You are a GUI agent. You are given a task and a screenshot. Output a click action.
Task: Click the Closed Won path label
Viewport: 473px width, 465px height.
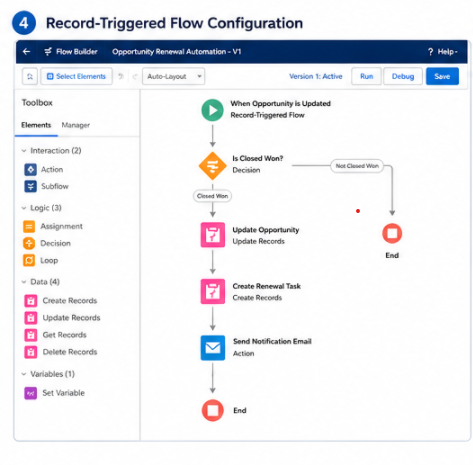[x=212, y=196]
